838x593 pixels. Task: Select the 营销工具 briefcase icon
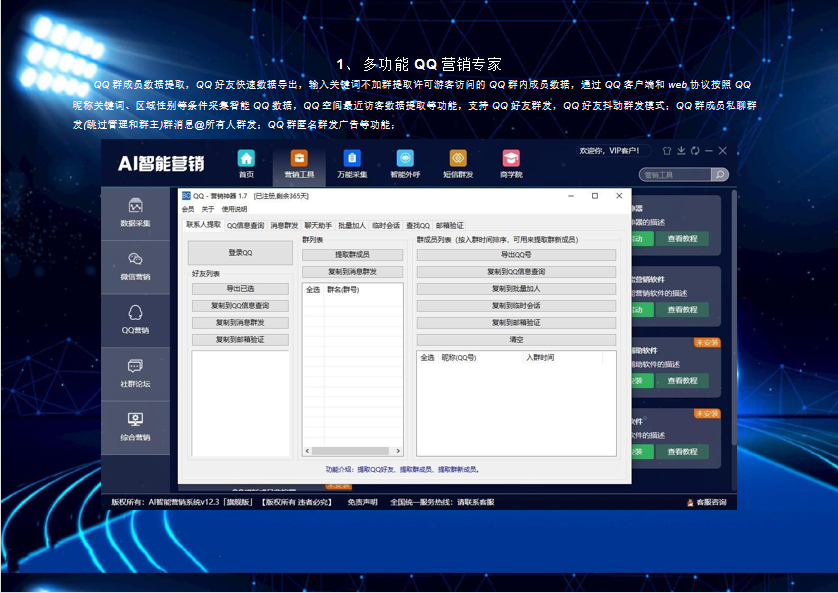pos(299,159)
